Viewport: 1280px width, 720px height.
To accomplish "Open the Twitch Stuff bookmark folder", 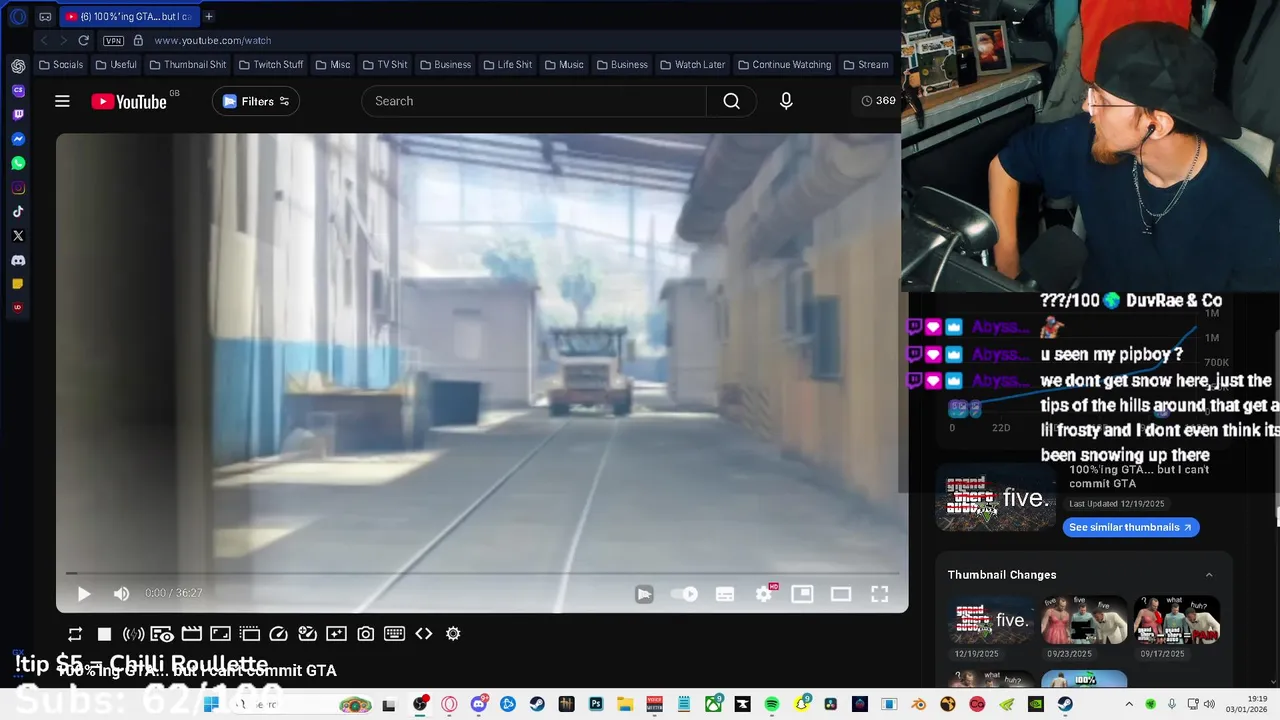I will tap(271, 65).
